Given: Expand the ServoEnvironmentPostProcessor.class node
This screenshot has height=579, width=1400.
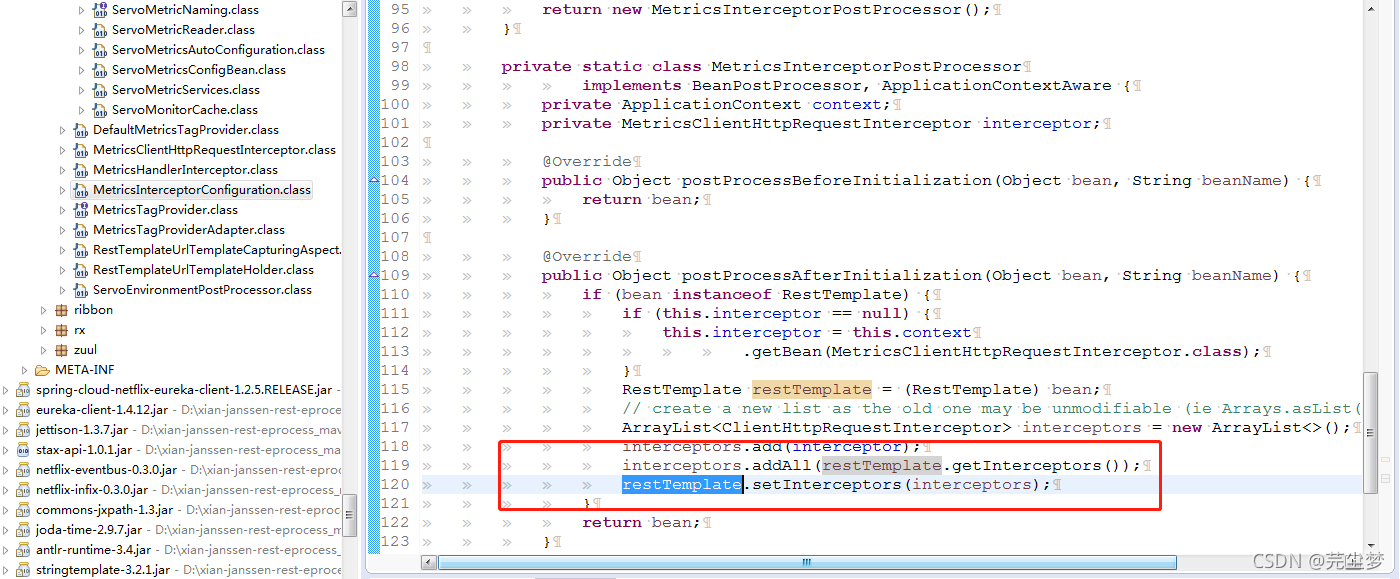Looking at the screenshot, I should click(63, 290).
